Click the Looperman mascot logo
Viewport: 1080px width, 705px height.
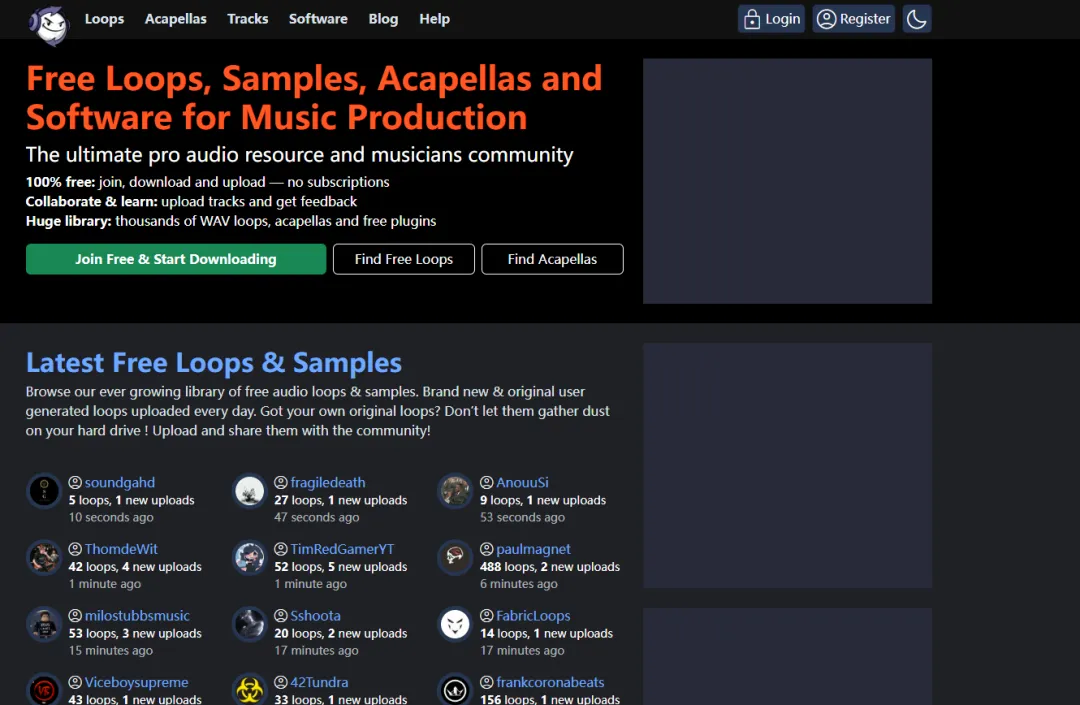[49, 25]
